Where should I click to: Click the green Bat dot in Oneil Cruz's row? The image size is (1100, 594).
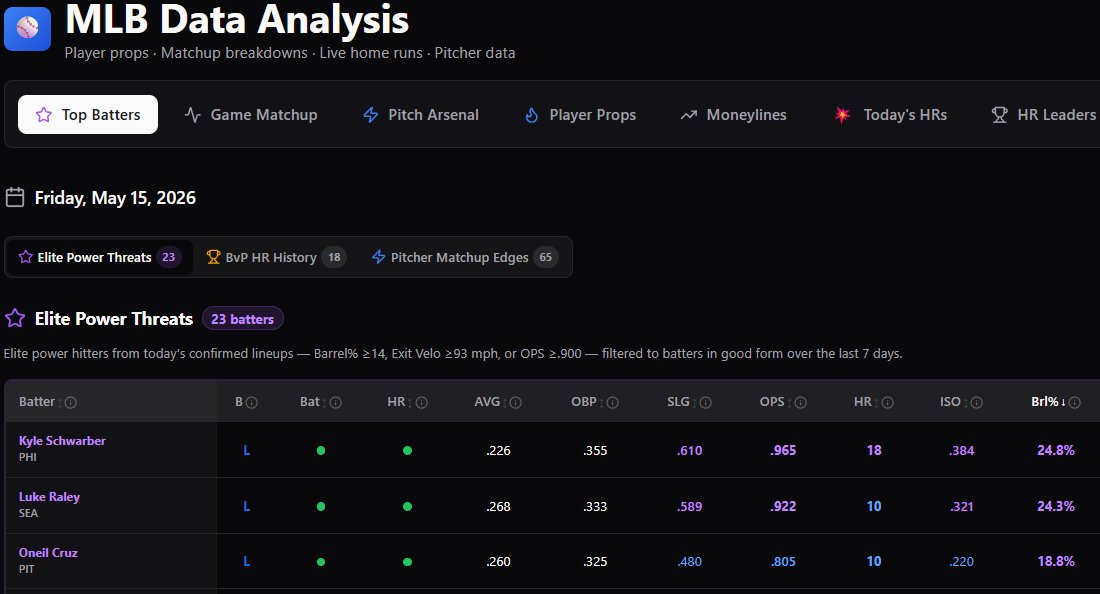click(321, 562)
